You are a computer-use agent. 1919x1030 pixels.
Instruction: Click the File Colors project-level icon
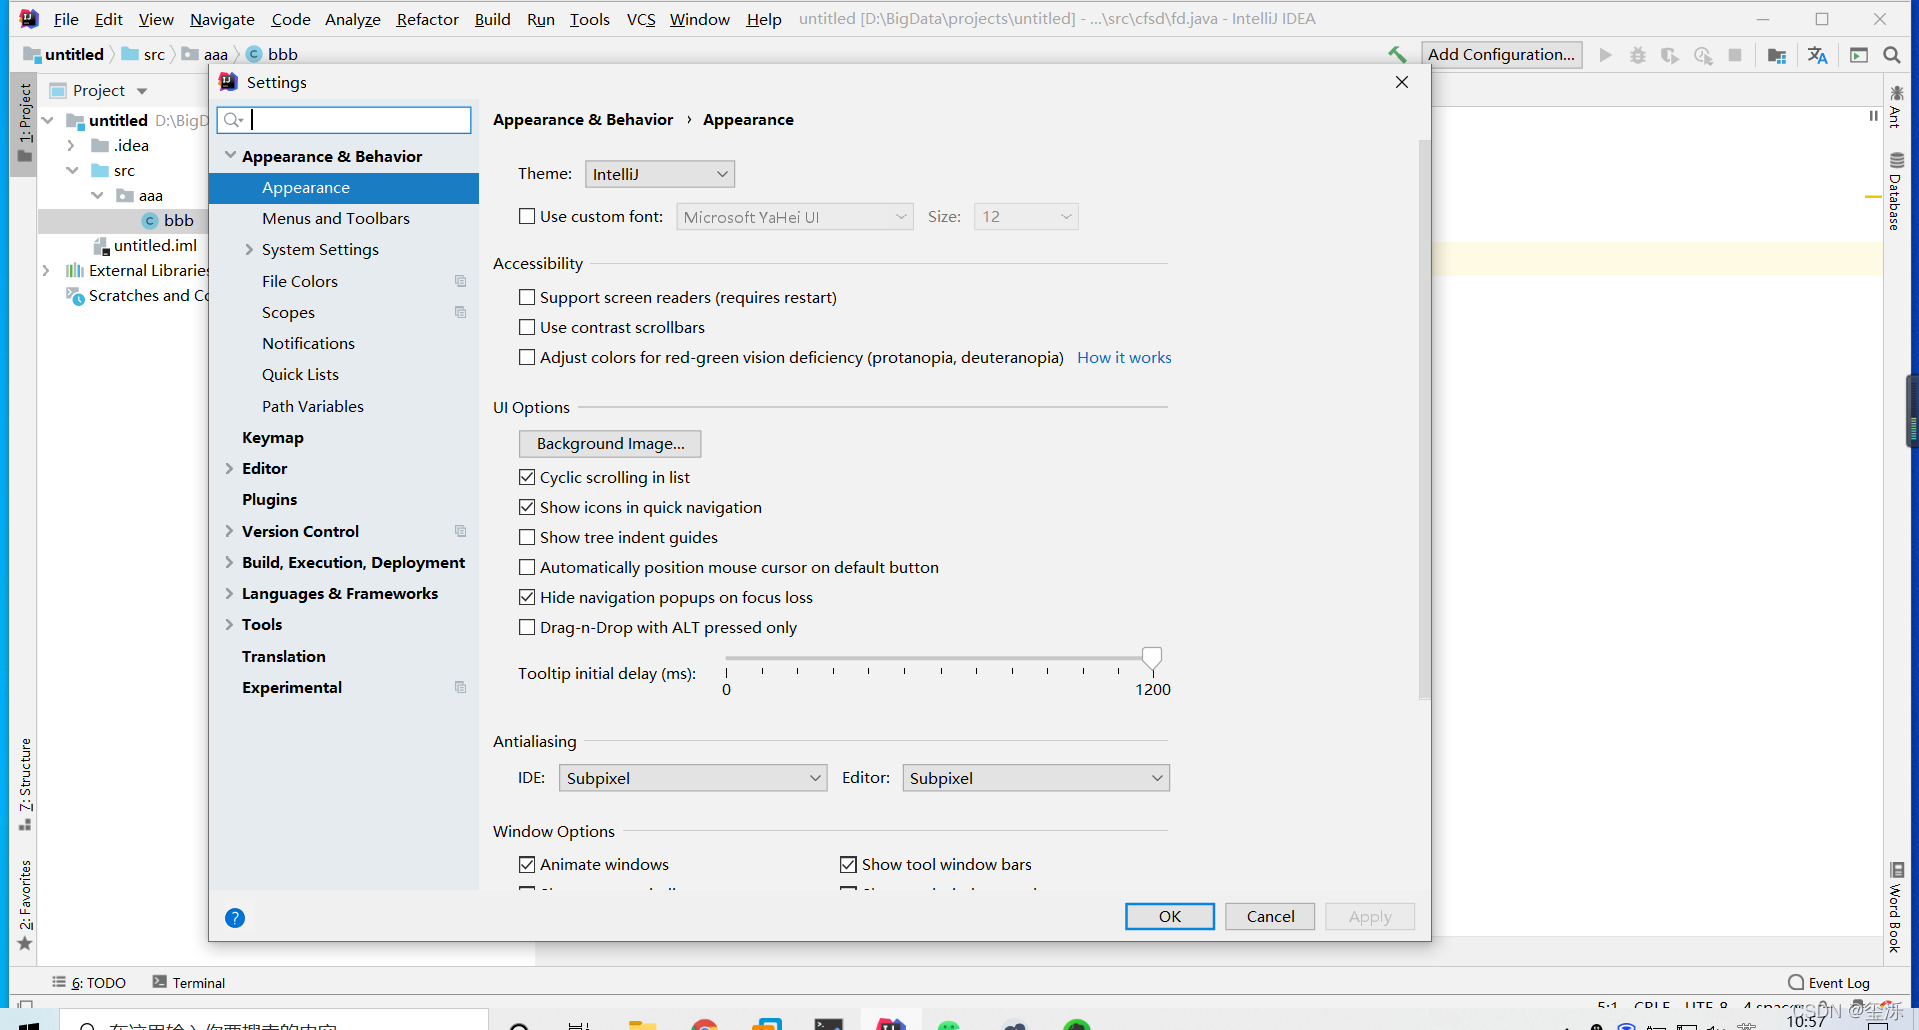tap(461, 282)
